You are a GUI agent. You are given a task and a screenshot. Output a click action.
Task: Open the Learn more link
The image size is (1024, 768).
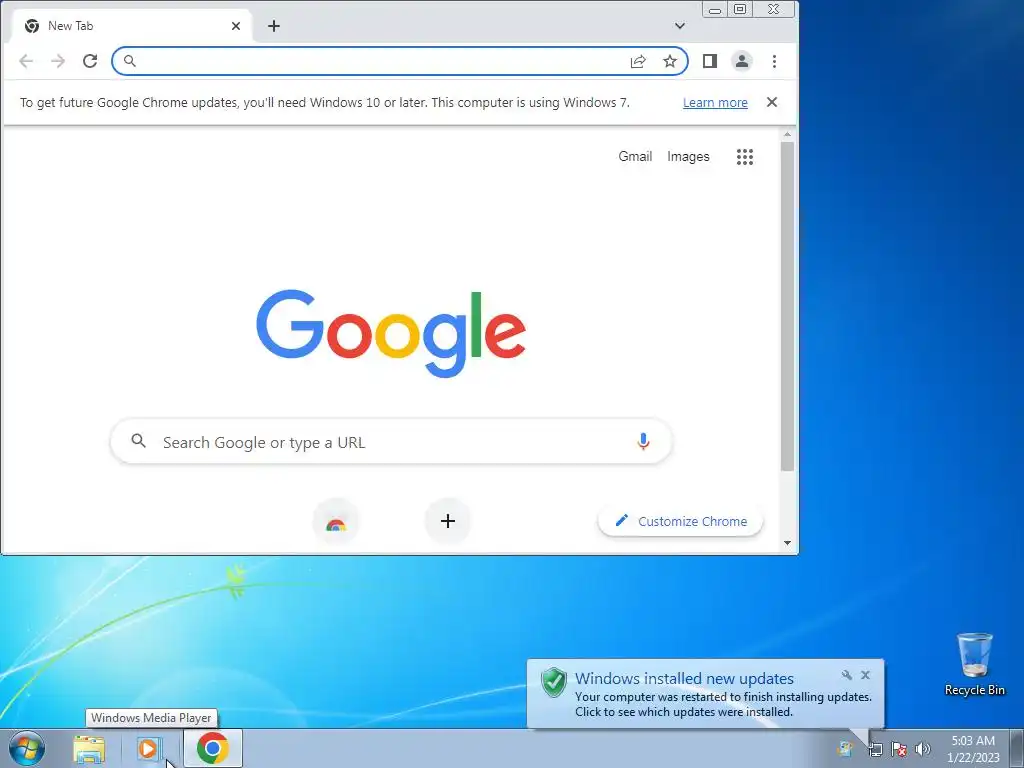tap(715, 103)
